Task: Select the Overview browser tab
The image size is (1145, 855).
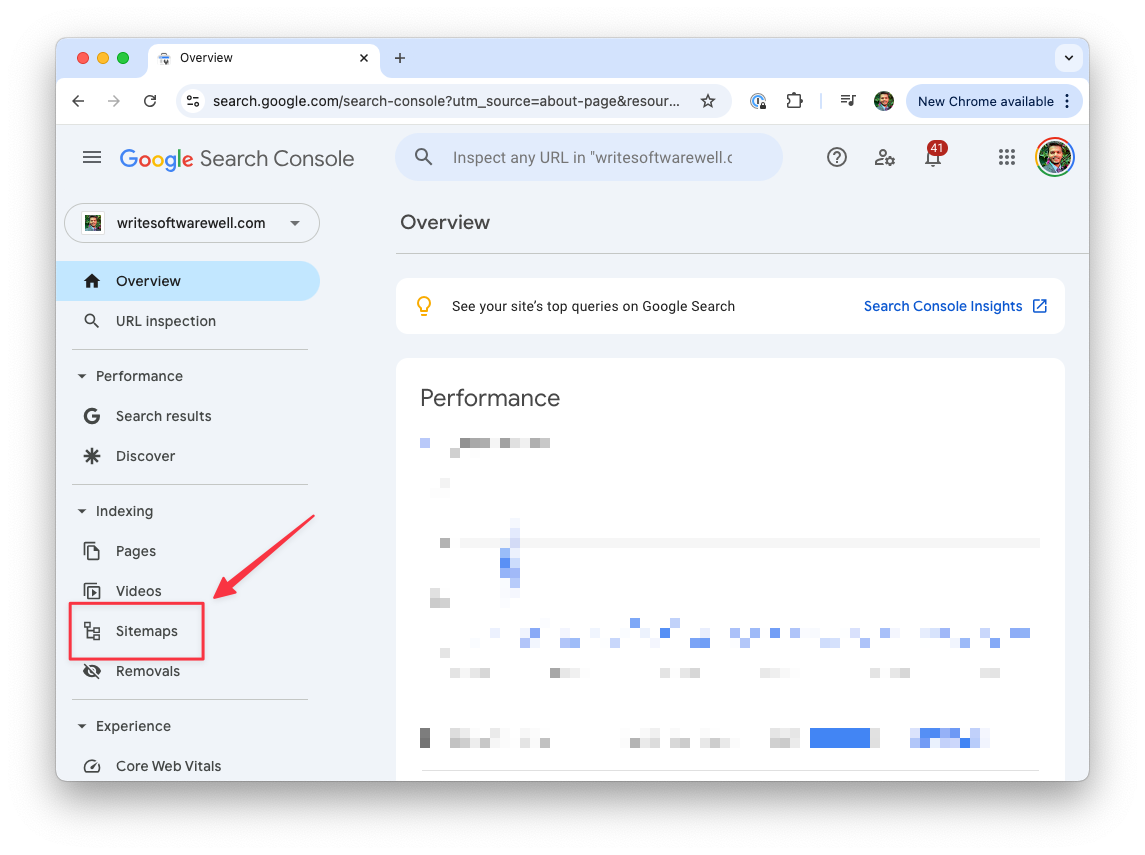Action: coord(264,58)
